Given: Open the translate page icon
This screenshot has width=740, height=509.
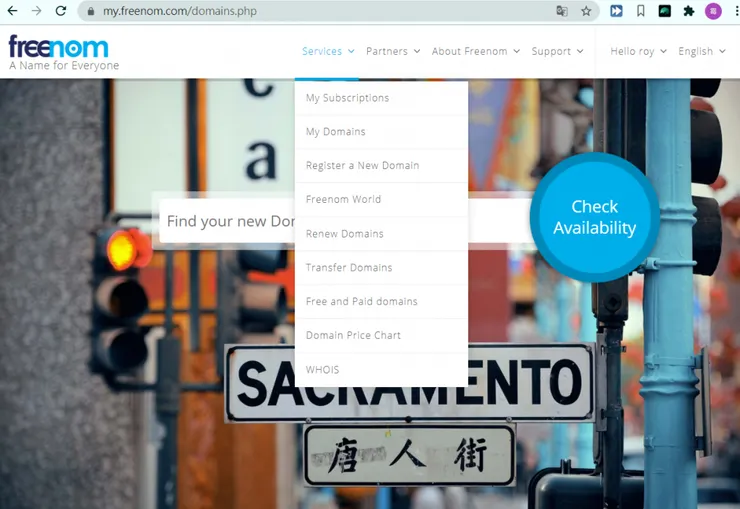Looking at the screenshot, I should coord(562,11).
